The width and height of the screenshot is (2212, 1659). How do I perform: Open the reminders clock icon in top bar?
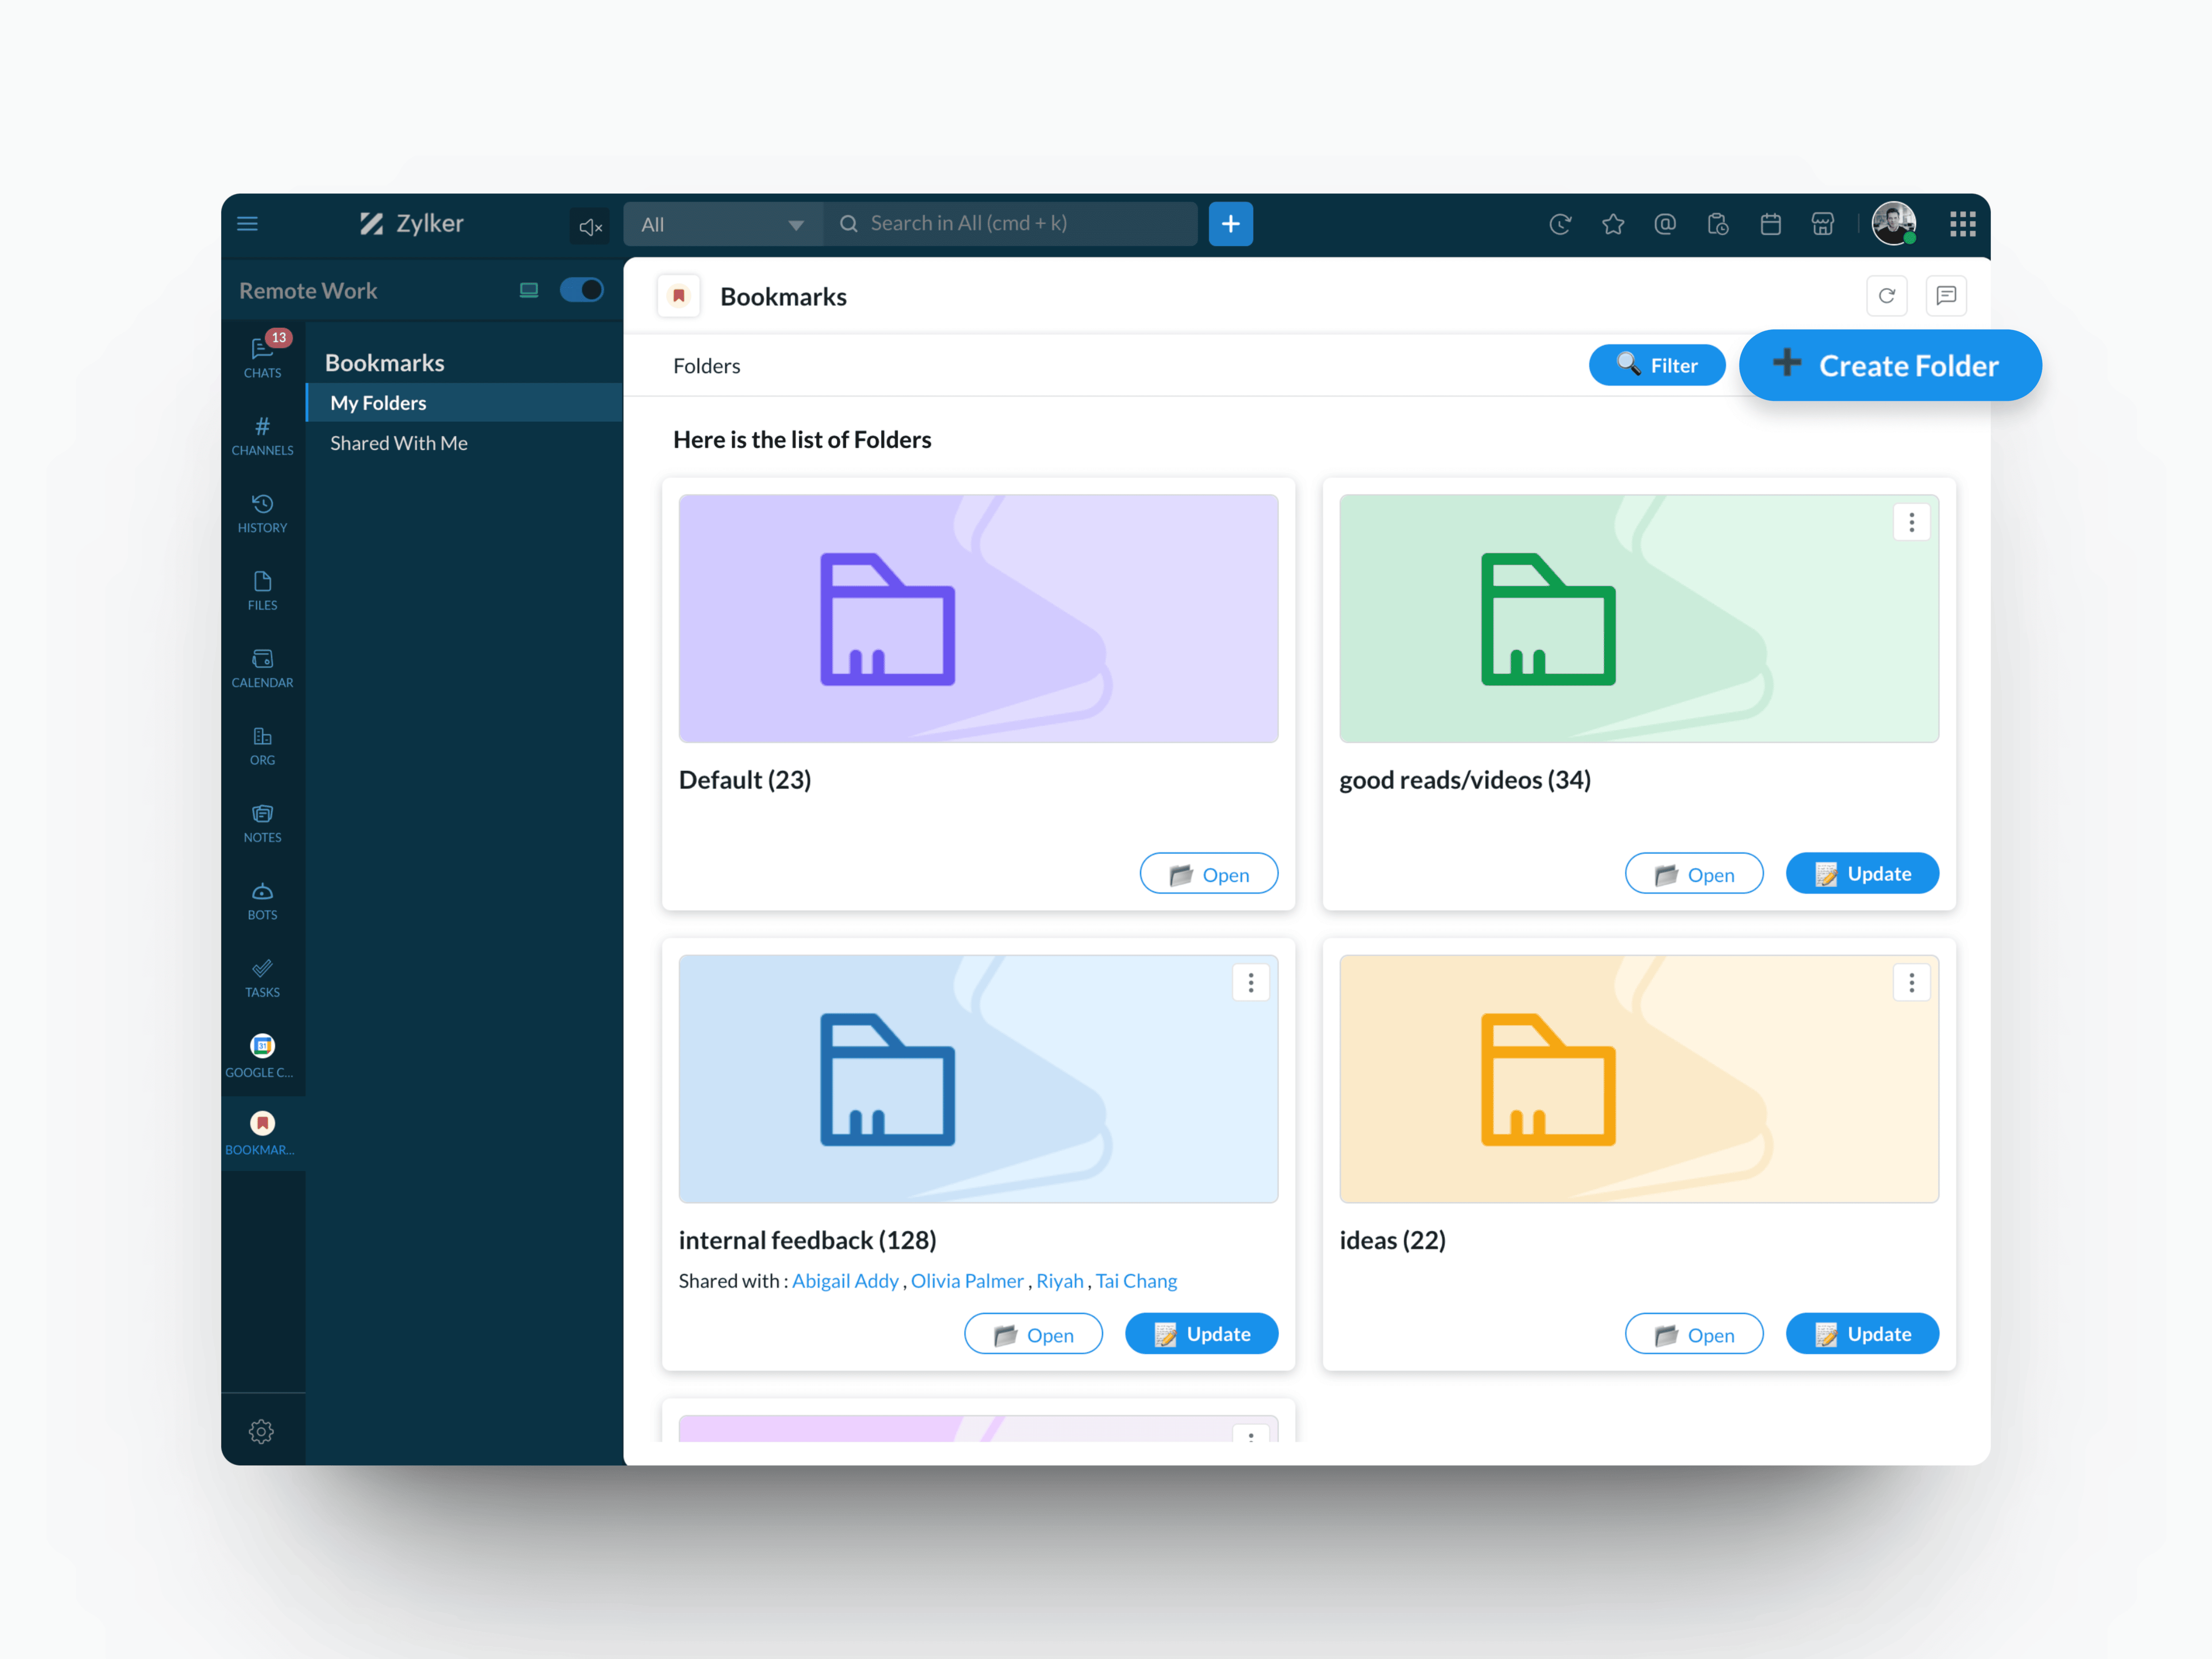click(x=1560, y=224)
